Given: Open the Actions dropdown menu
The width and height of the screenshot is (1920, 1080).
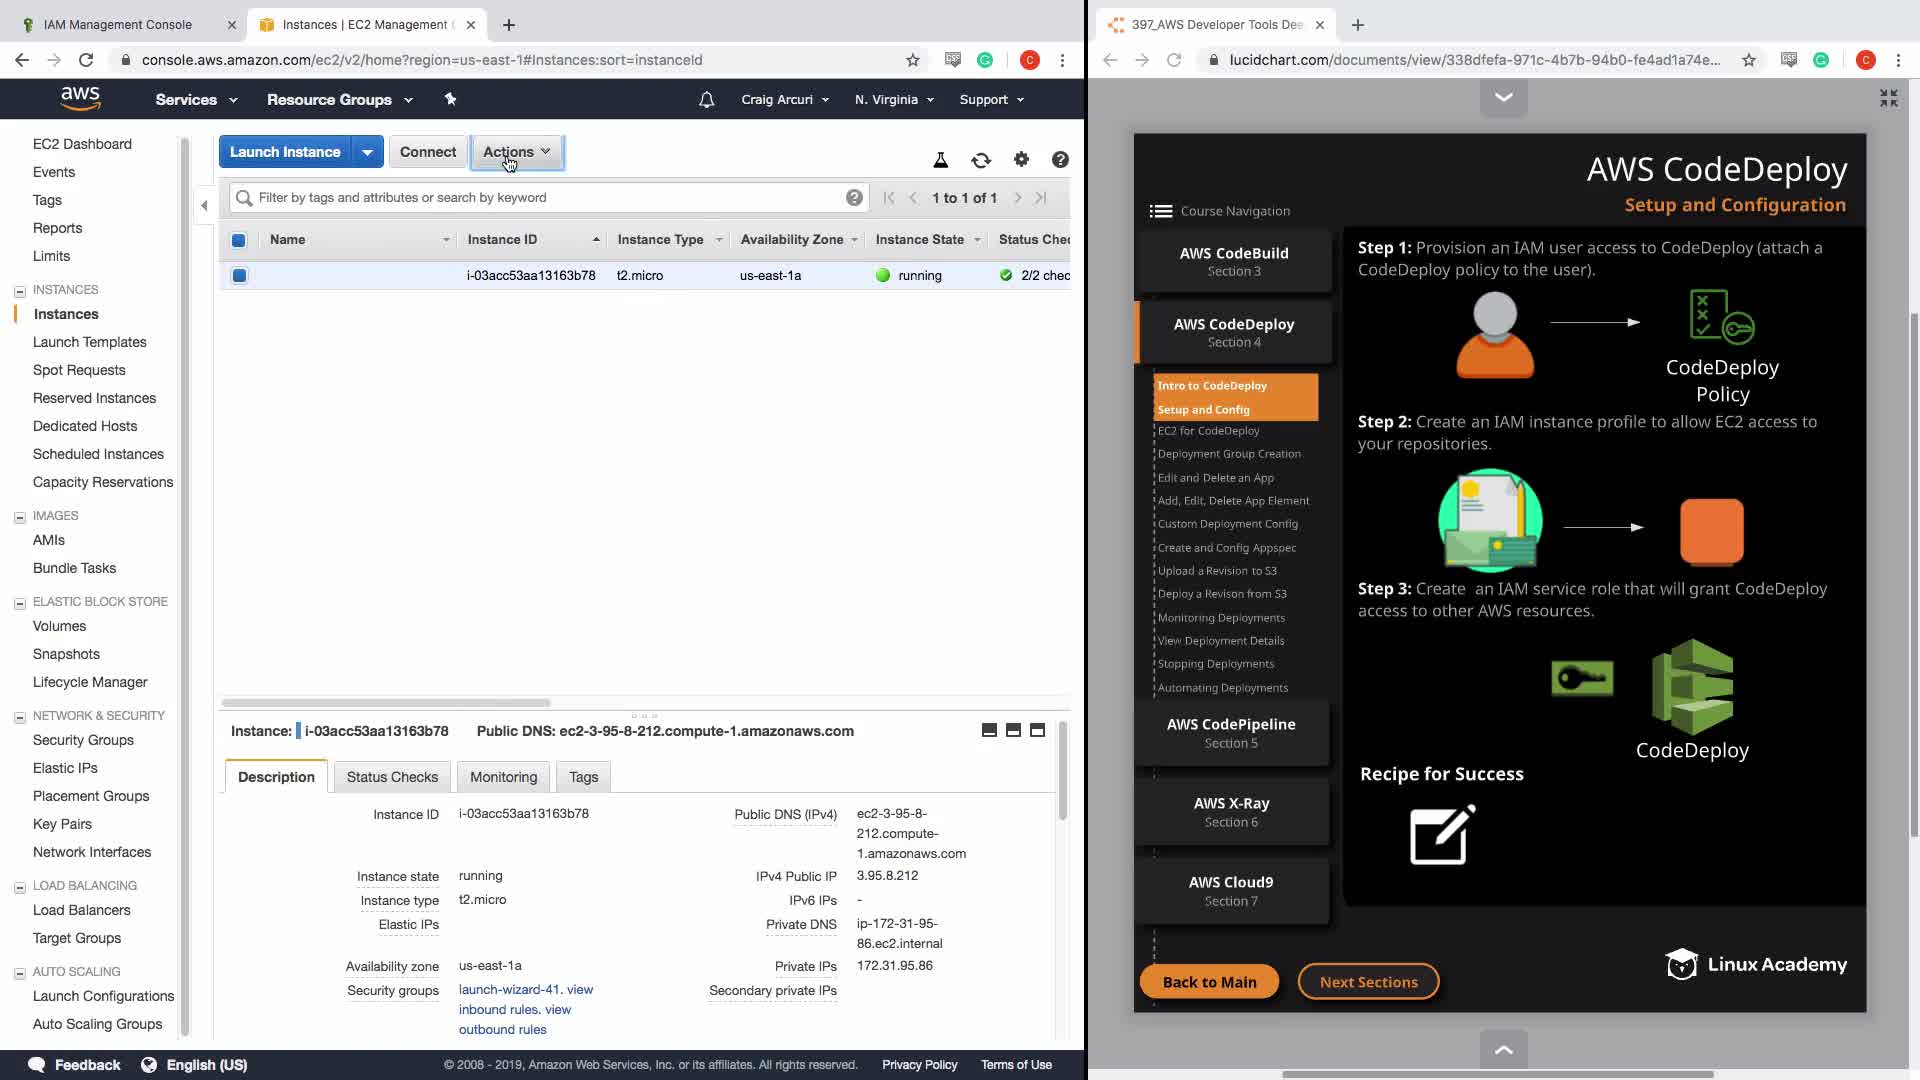Looking at the screenshot, I should [x=517, y=152].
